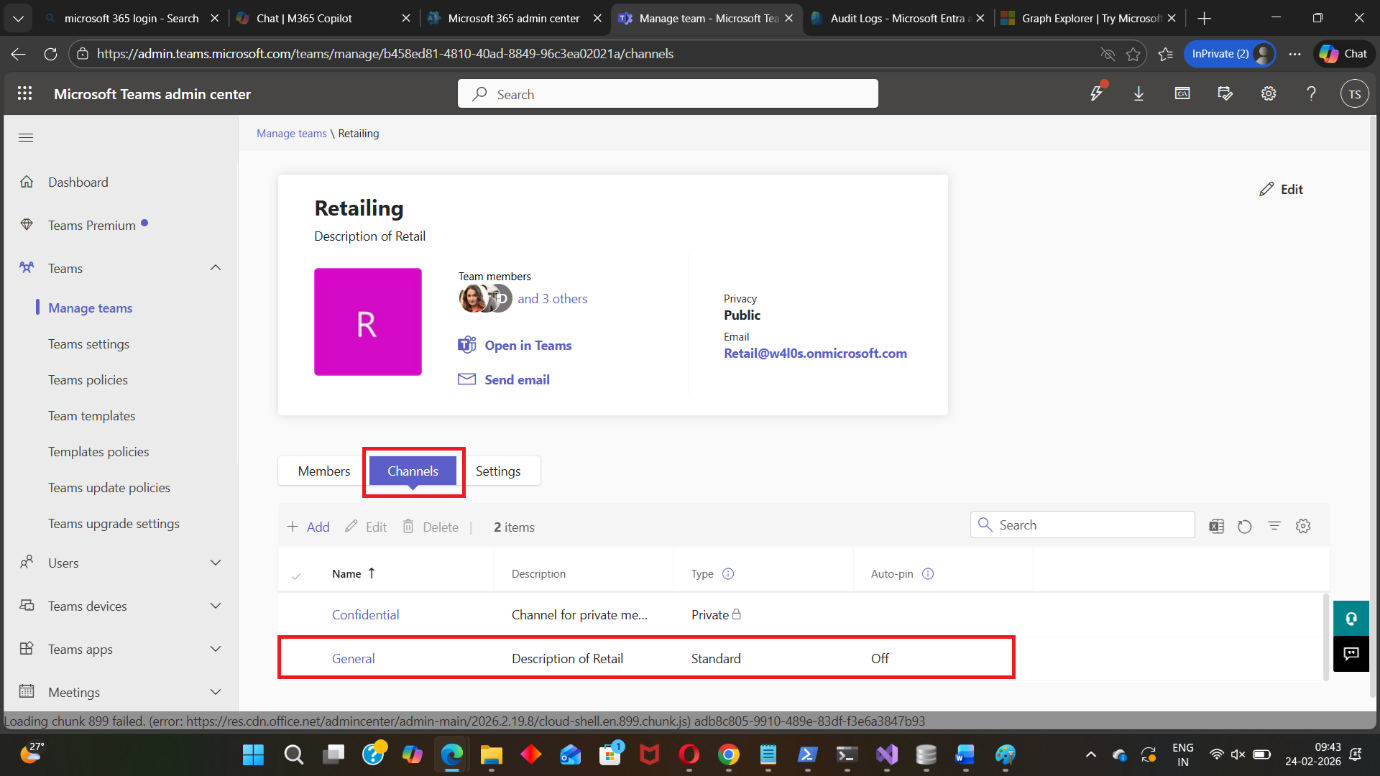Open Cloud Shell from the header
This screenshot has height=776, width=1380.
(x=1182, y=94)
